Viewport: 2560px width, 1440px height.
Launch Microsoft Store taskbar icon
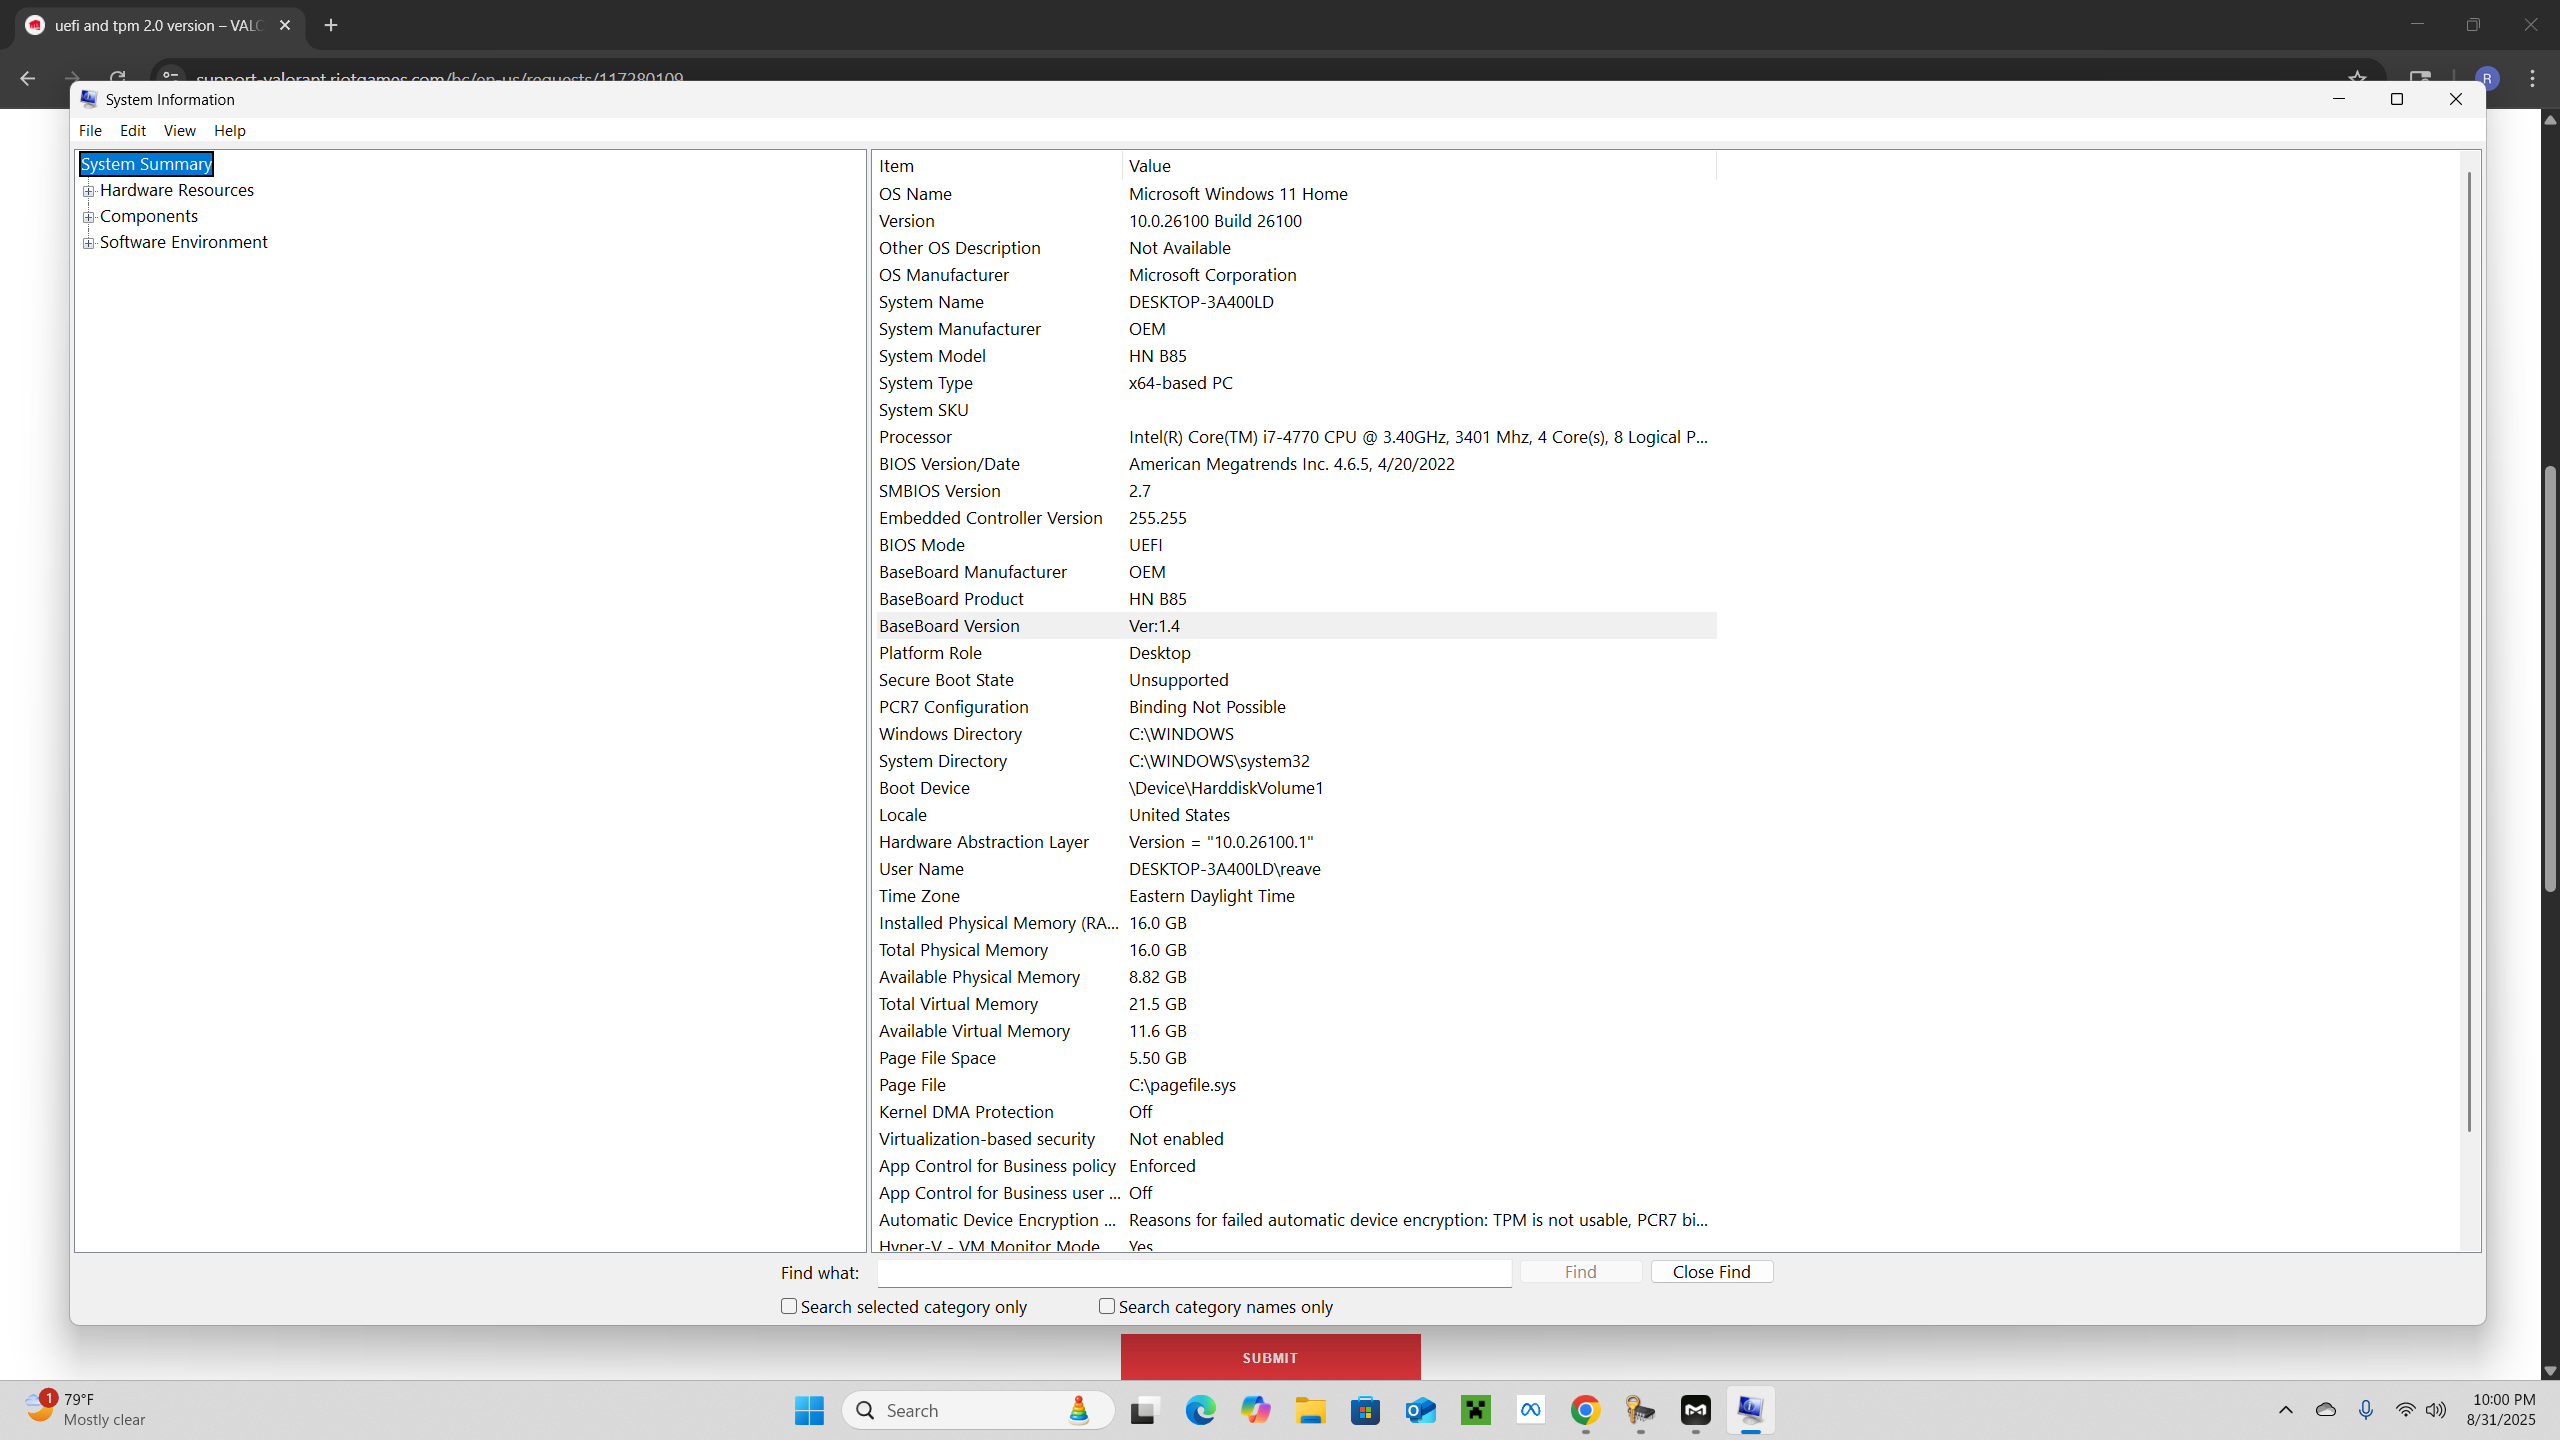[x=1365, y=1410]
